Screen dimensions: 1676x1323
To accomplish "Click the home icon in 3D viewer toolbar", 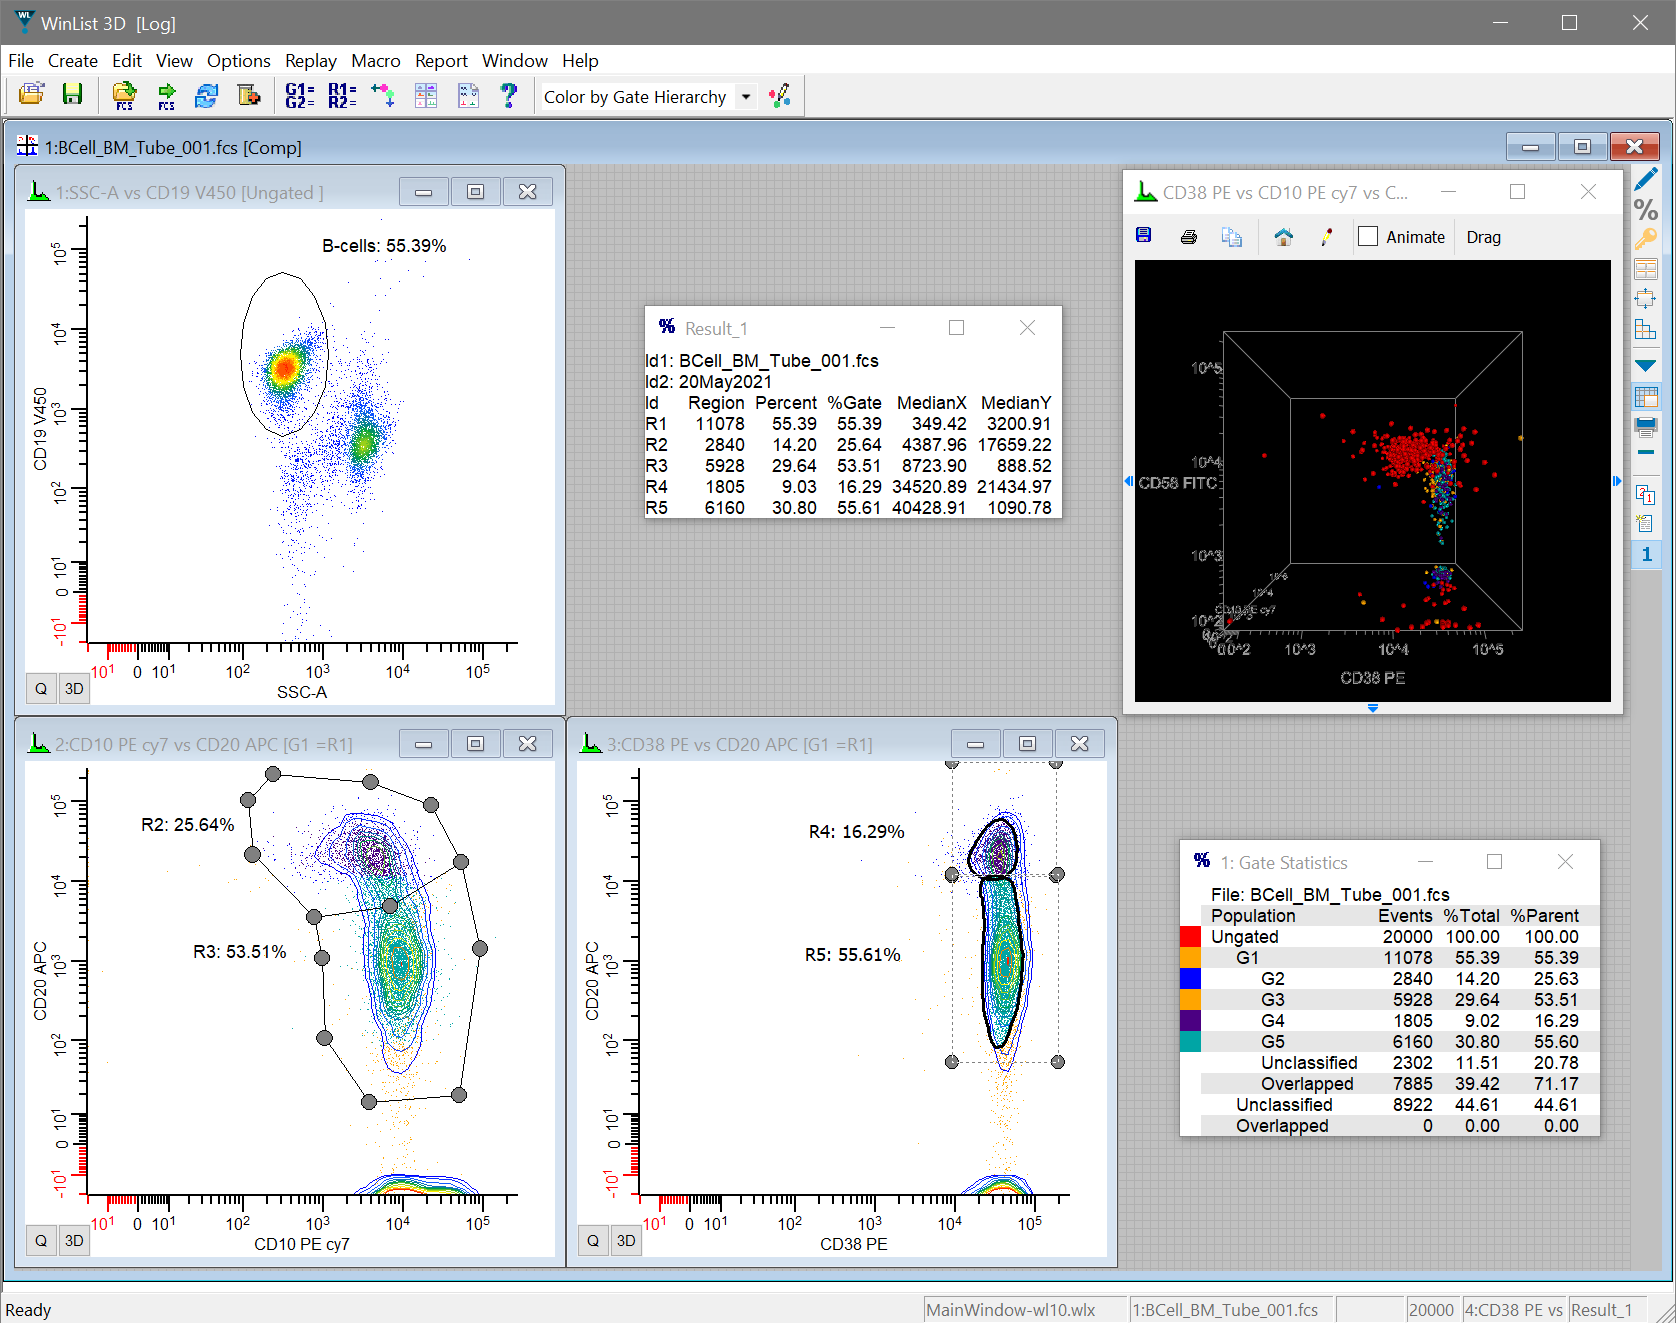I will pyautogui.click(x=1283, y=237).
